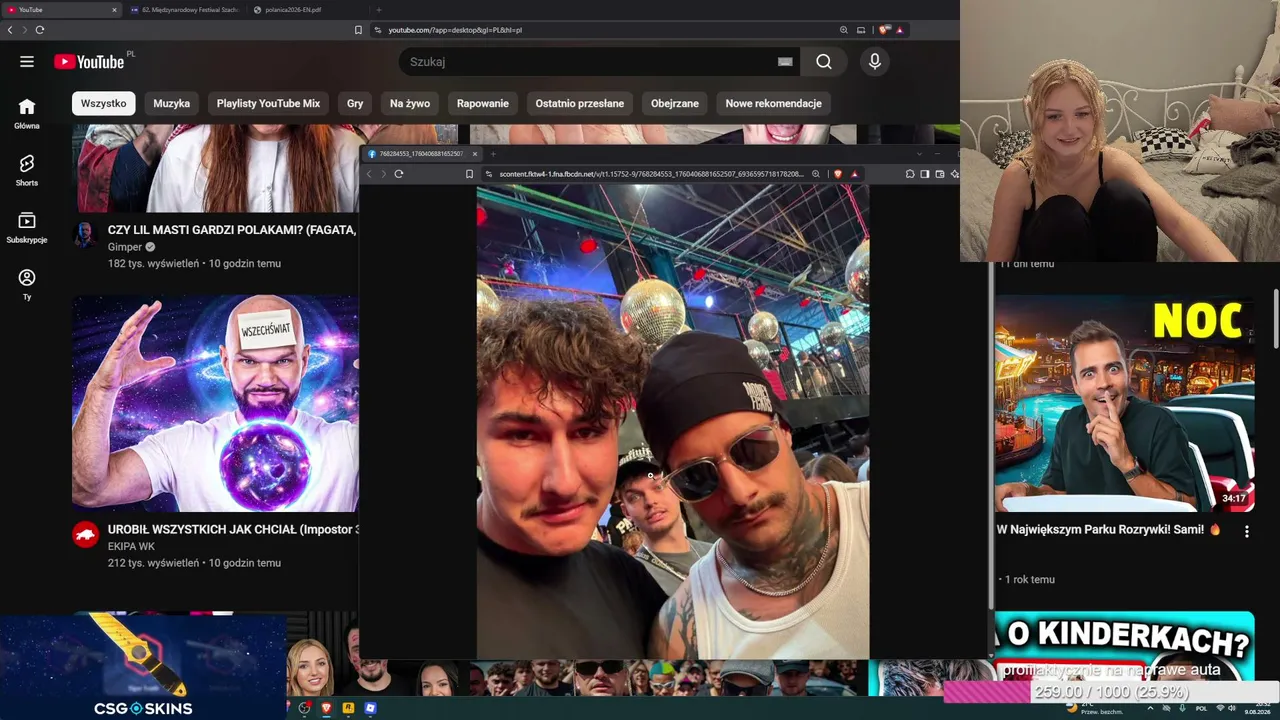Open a new tab in YouTube window
The image size is (1280, 720).
pyautogui.click(x=378, y=10)
